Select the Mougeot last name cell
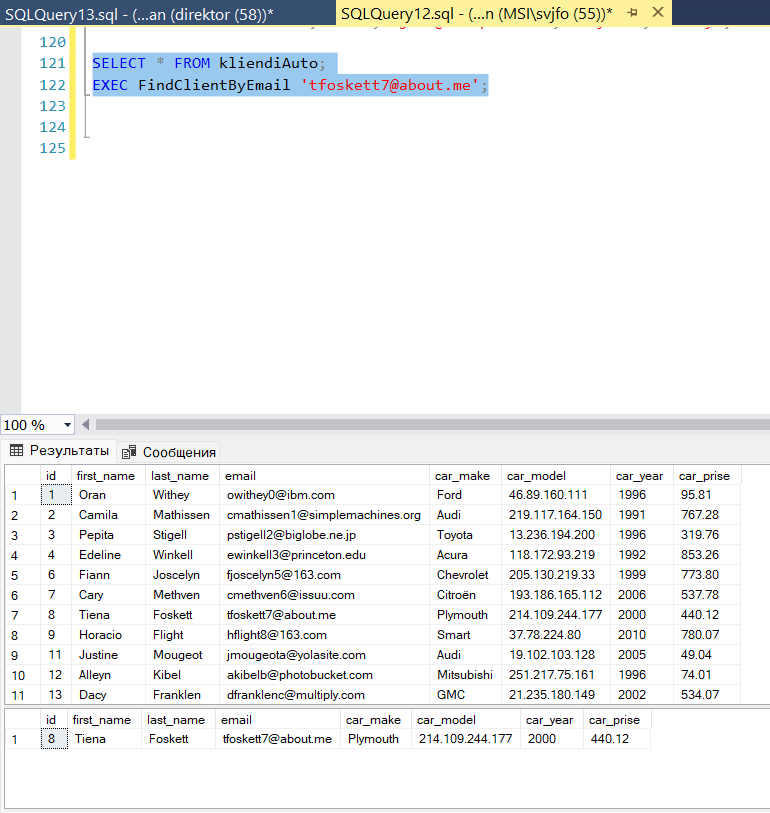This screenshot has width=770, height=813. tap(183, 655)
